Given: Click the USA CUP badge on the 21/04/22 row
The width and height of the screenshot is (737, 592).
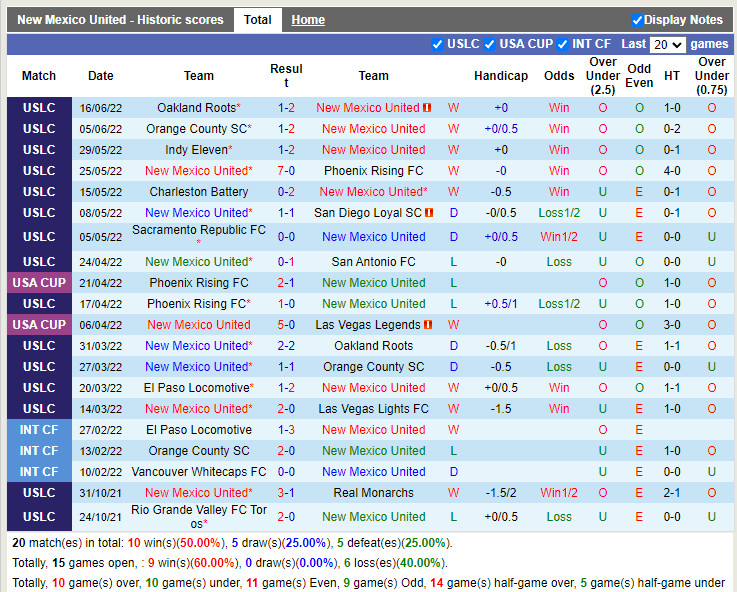Looking at the screenshot, I should pyautogui.click(x=39, y=283).
